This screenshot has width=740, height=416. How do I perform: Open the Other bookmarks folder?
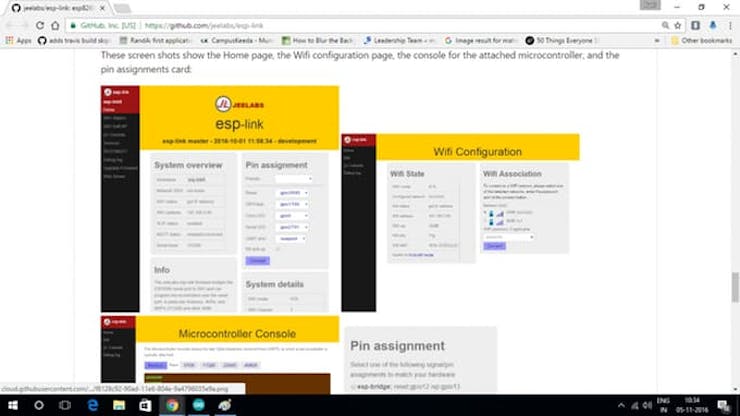(702, 41)
